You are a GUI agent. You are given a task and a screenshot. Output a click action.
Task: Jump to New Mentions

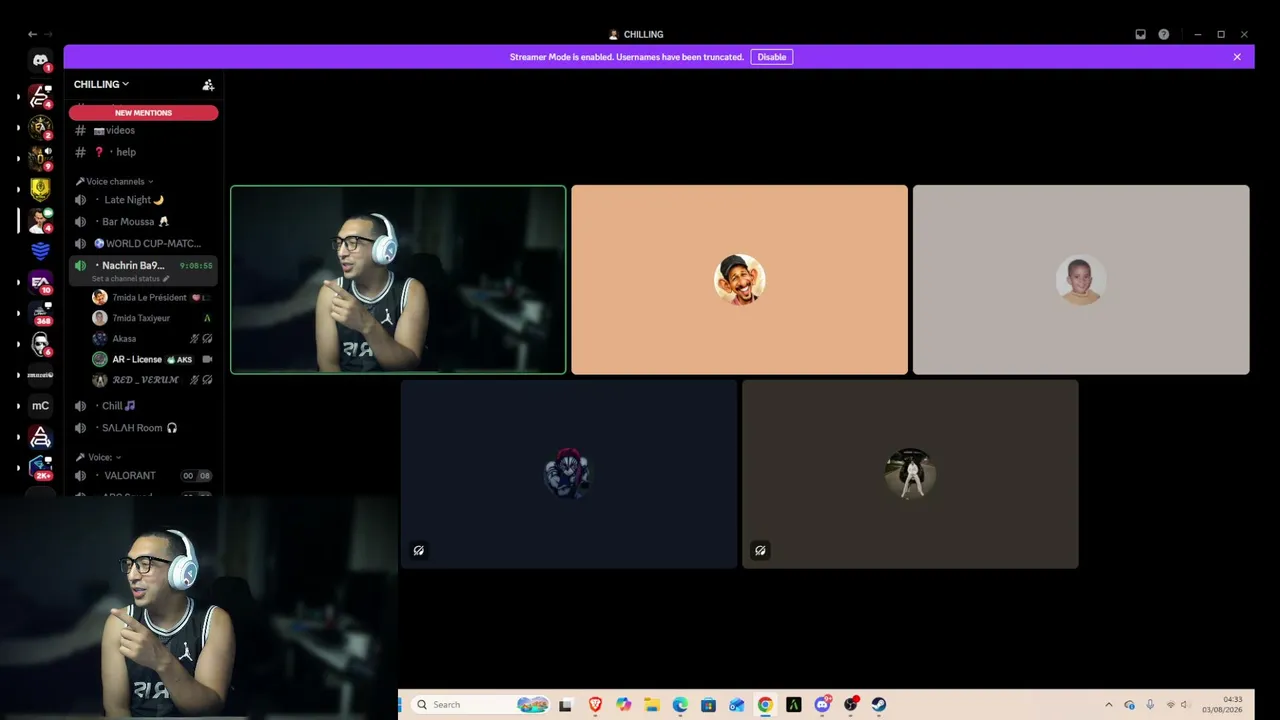coord(143,113)
